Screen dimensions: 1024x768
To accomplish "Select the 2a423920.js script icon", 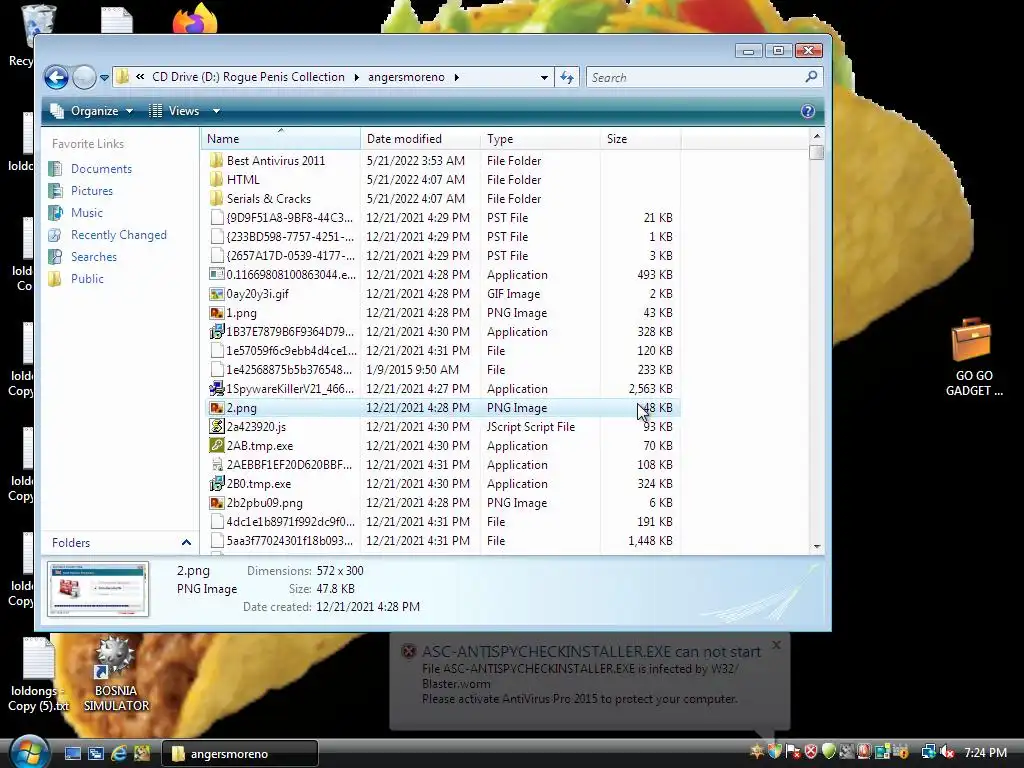I will tap(217, 426).
